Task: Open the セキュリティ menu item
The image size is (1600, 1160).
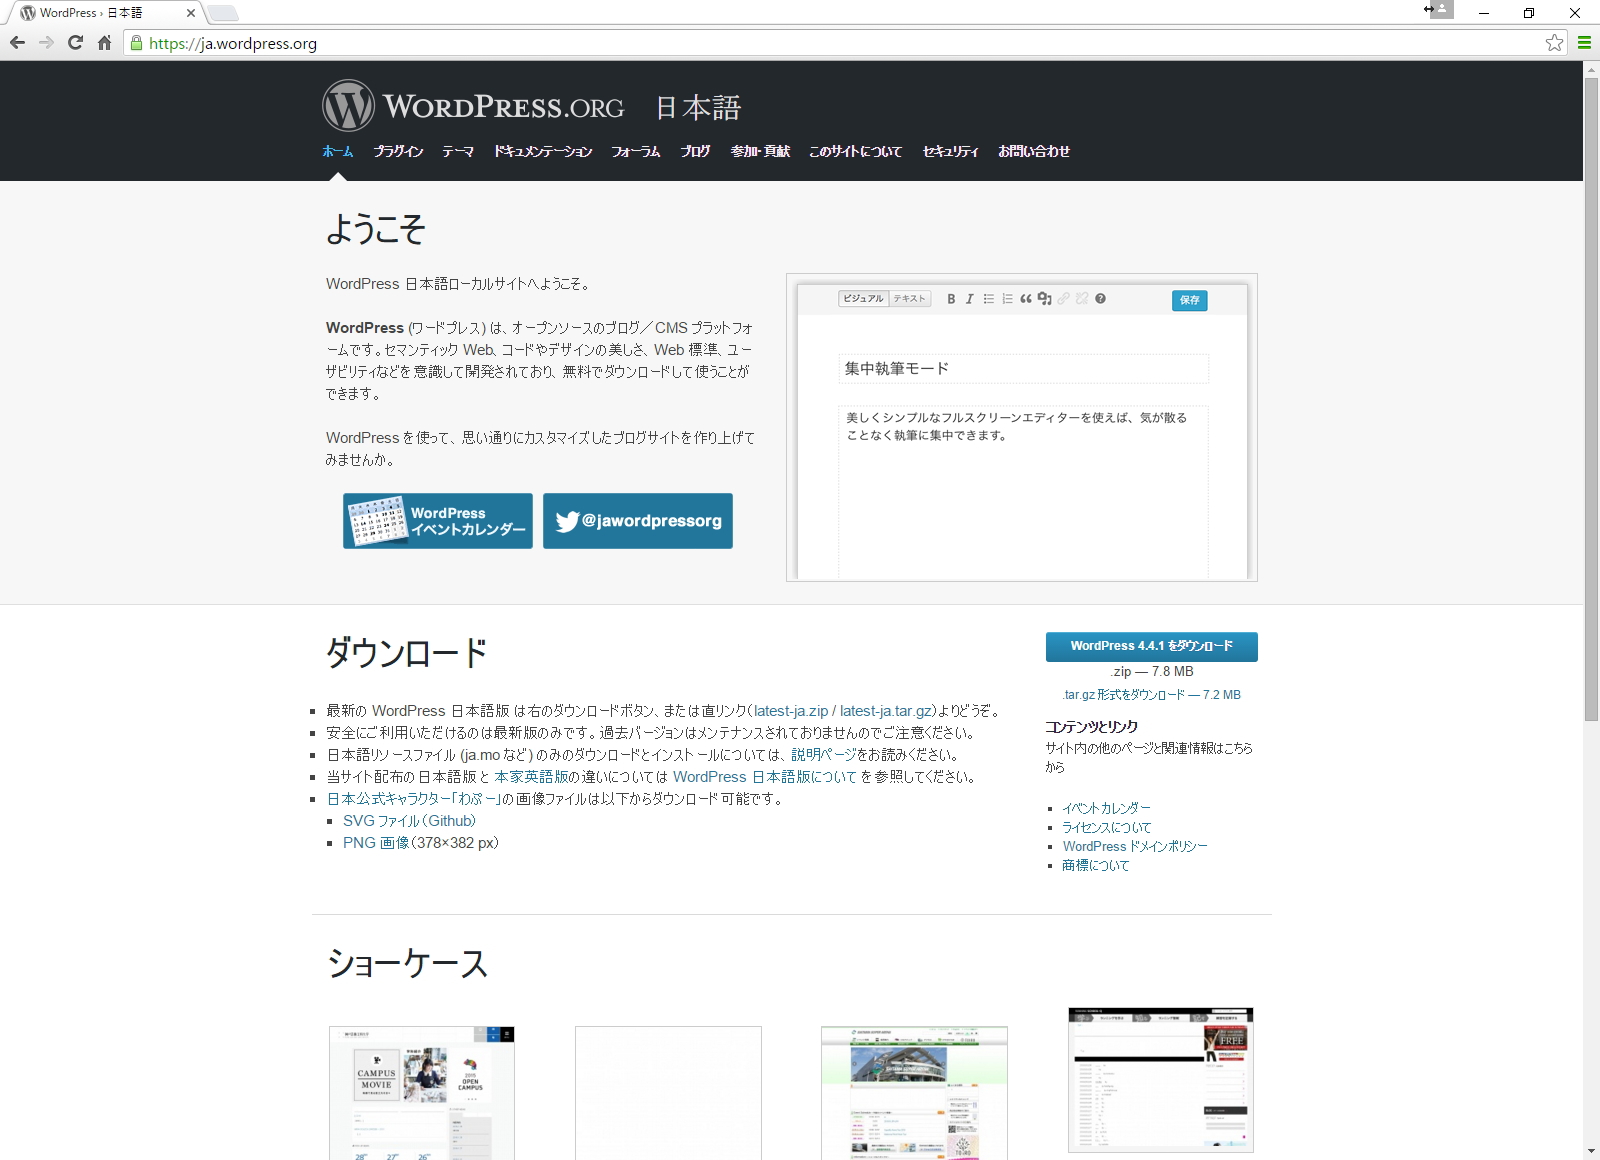Action: pyautogui.click(x=950, y=152)
